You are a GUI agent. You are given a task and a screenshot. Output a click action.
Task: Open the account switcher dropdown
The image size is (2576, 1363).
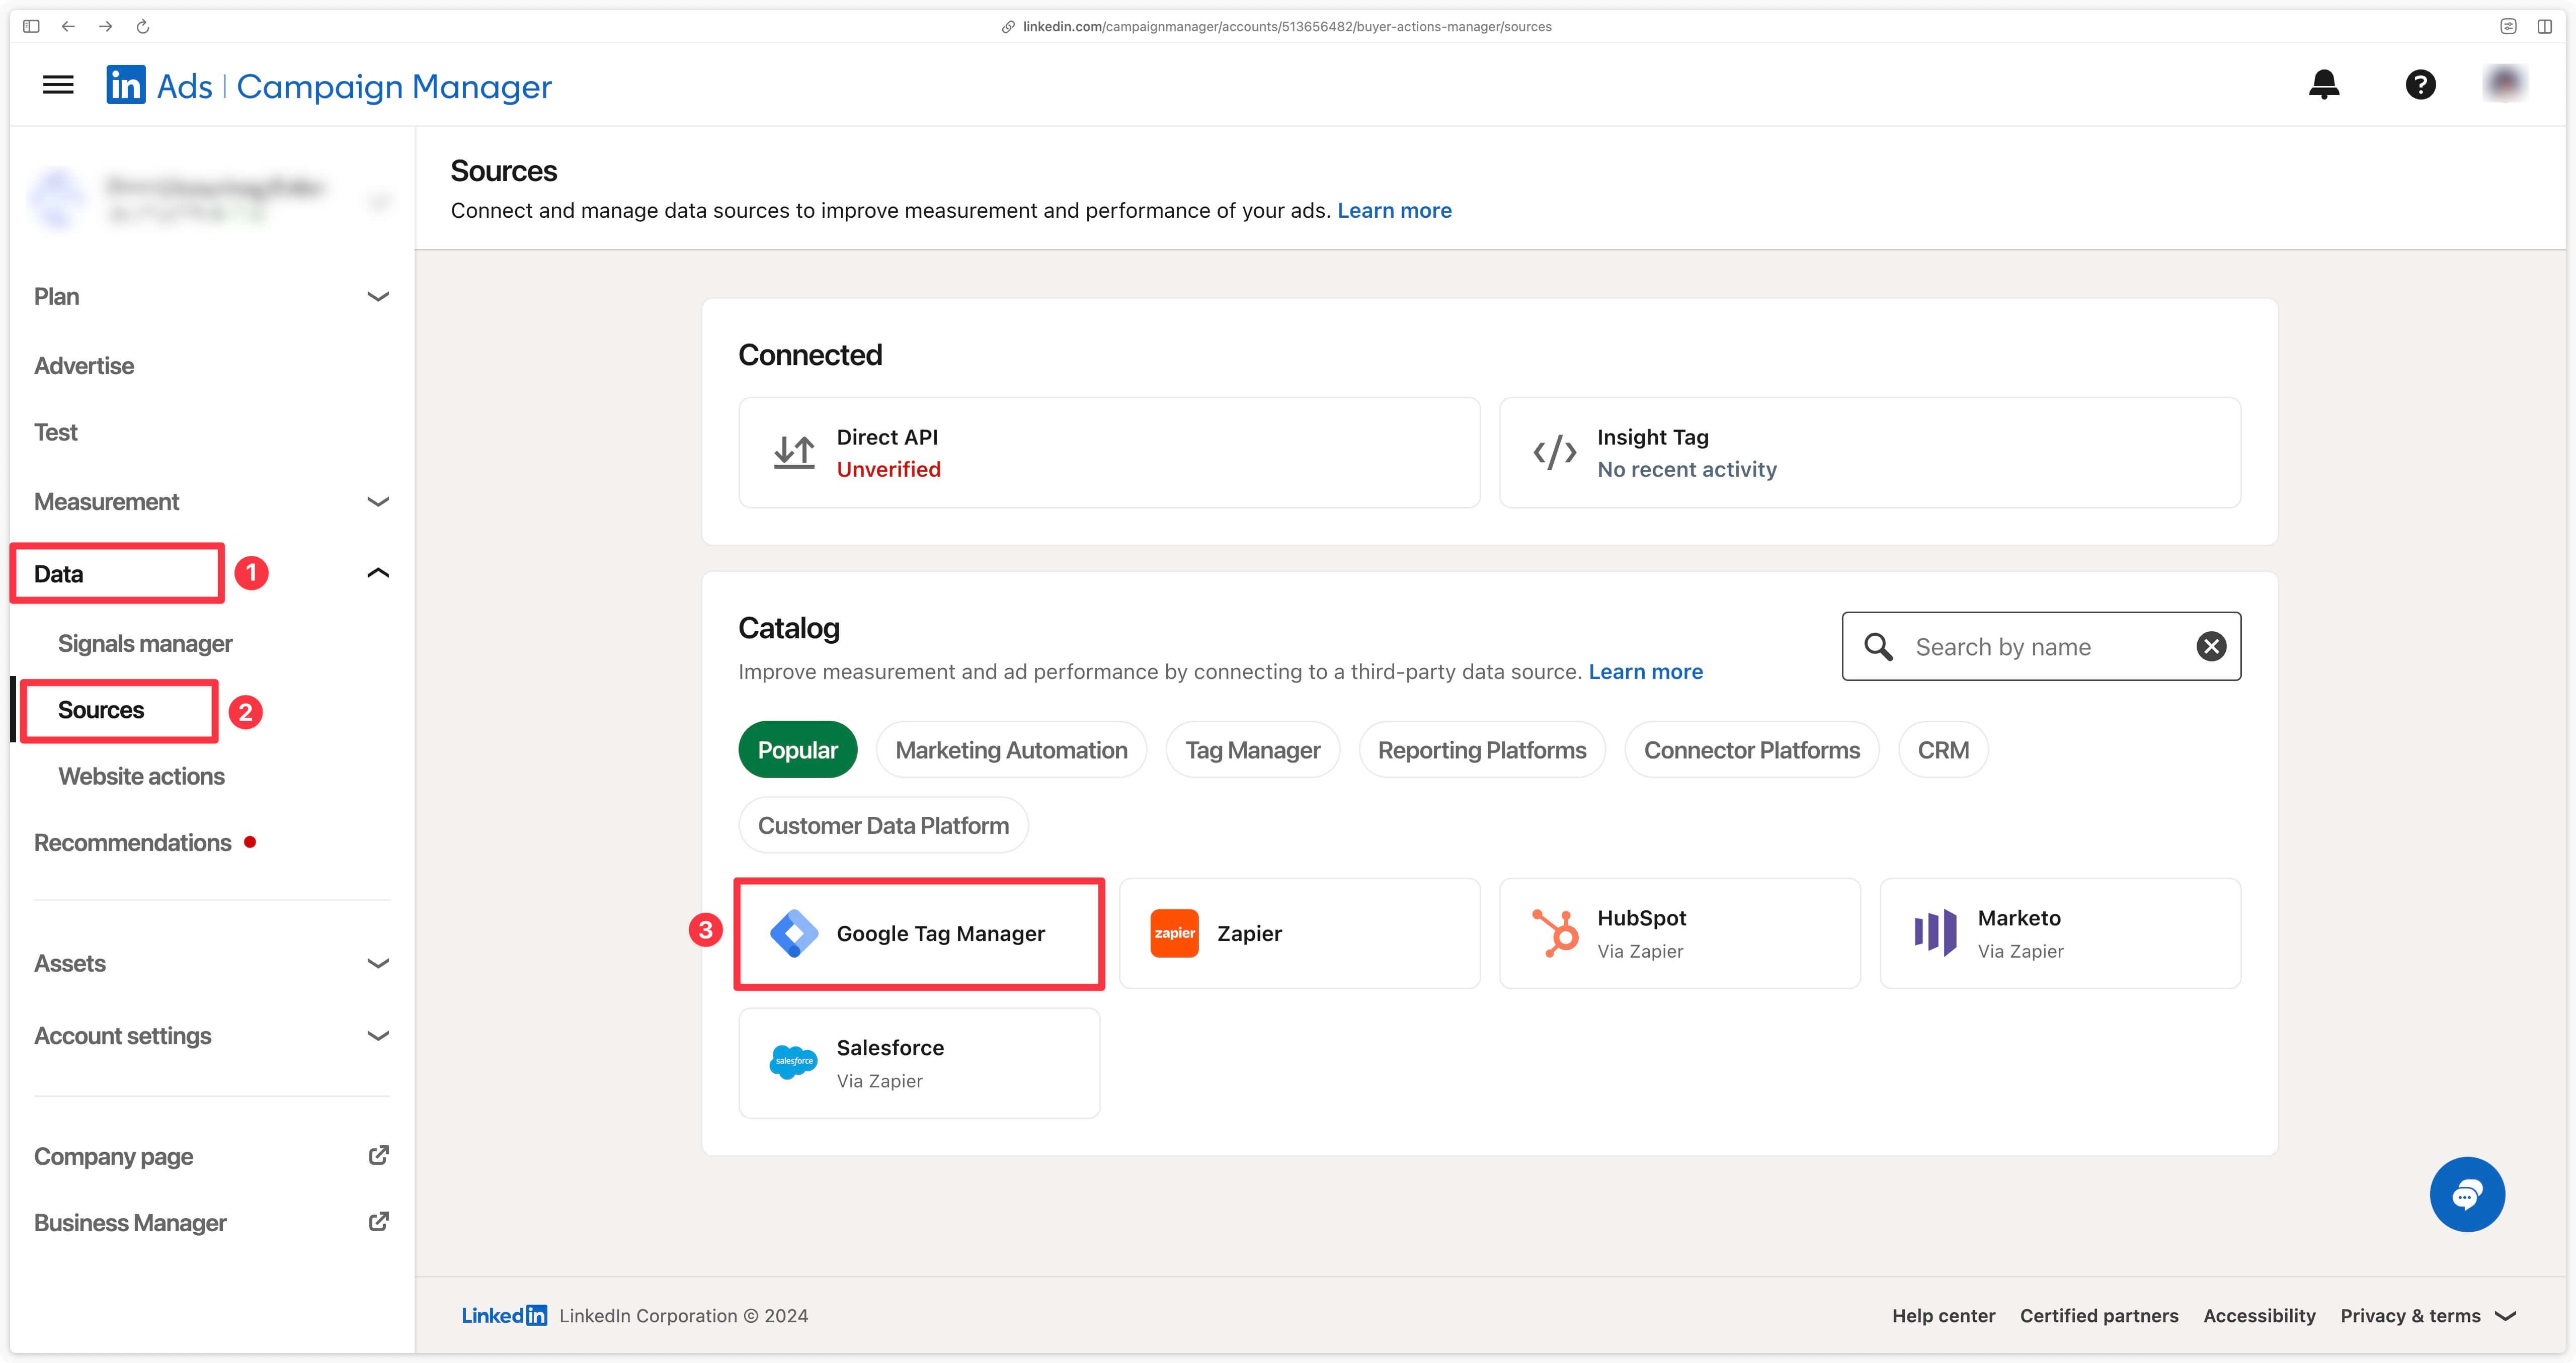(x=378, y=202)
